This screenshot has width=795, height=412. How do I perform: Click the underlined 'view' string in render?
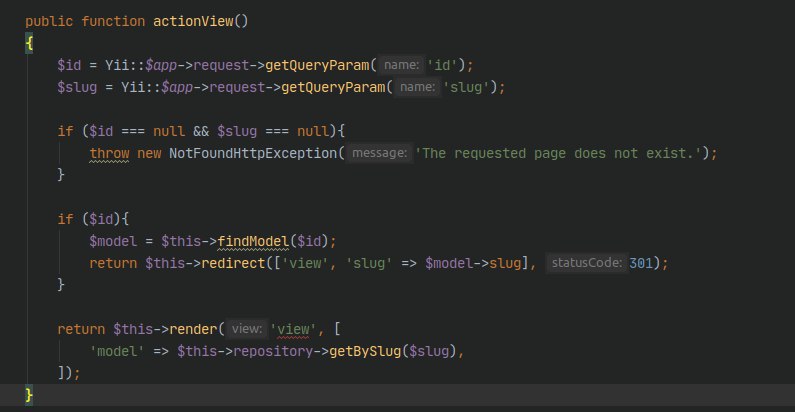(293, 329)
